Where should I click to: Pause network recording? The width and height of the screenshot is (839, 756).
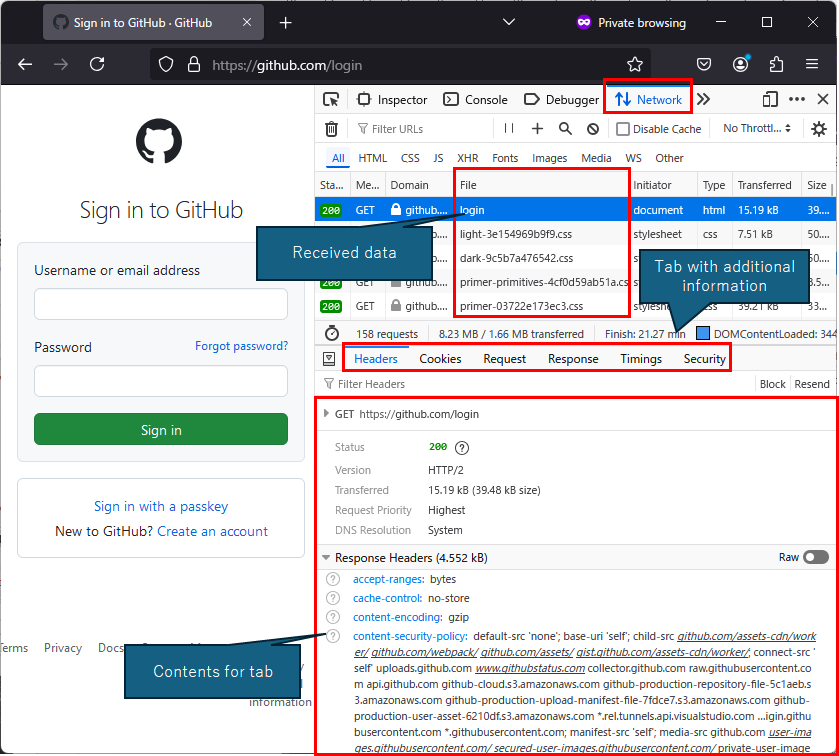509,128
